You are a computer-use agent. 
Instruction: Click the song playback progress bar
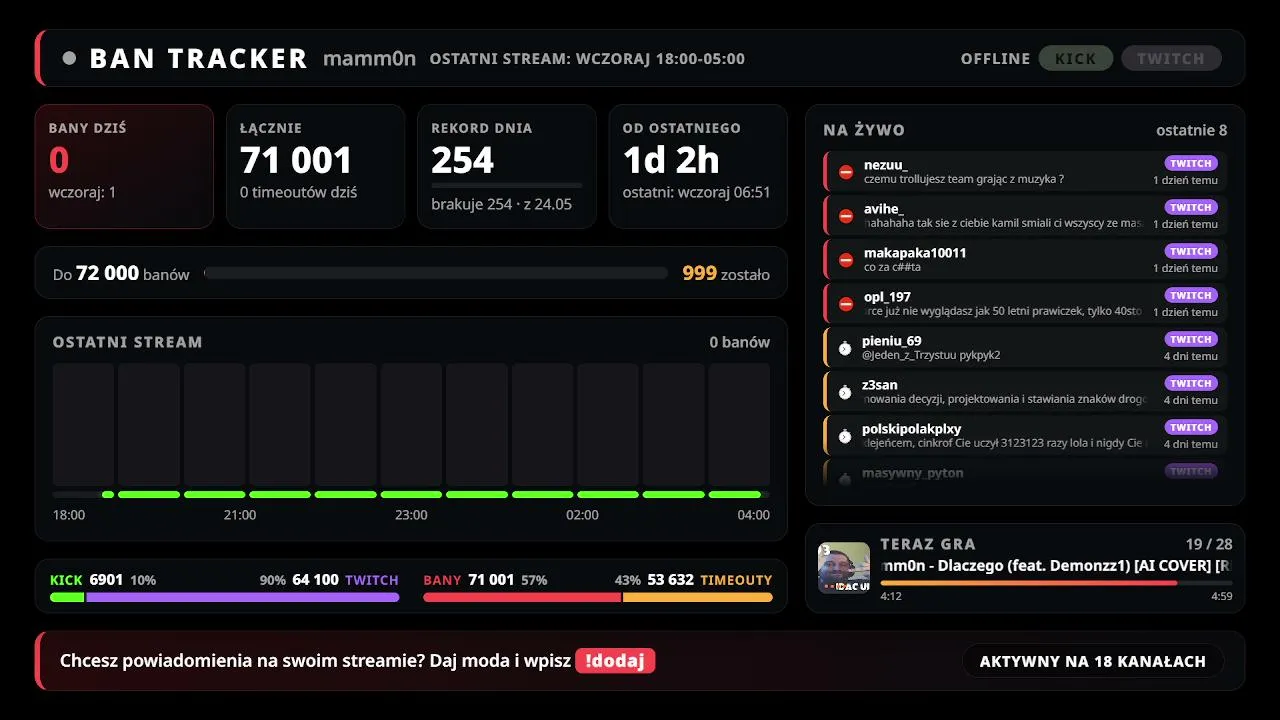pos(1056,583)
